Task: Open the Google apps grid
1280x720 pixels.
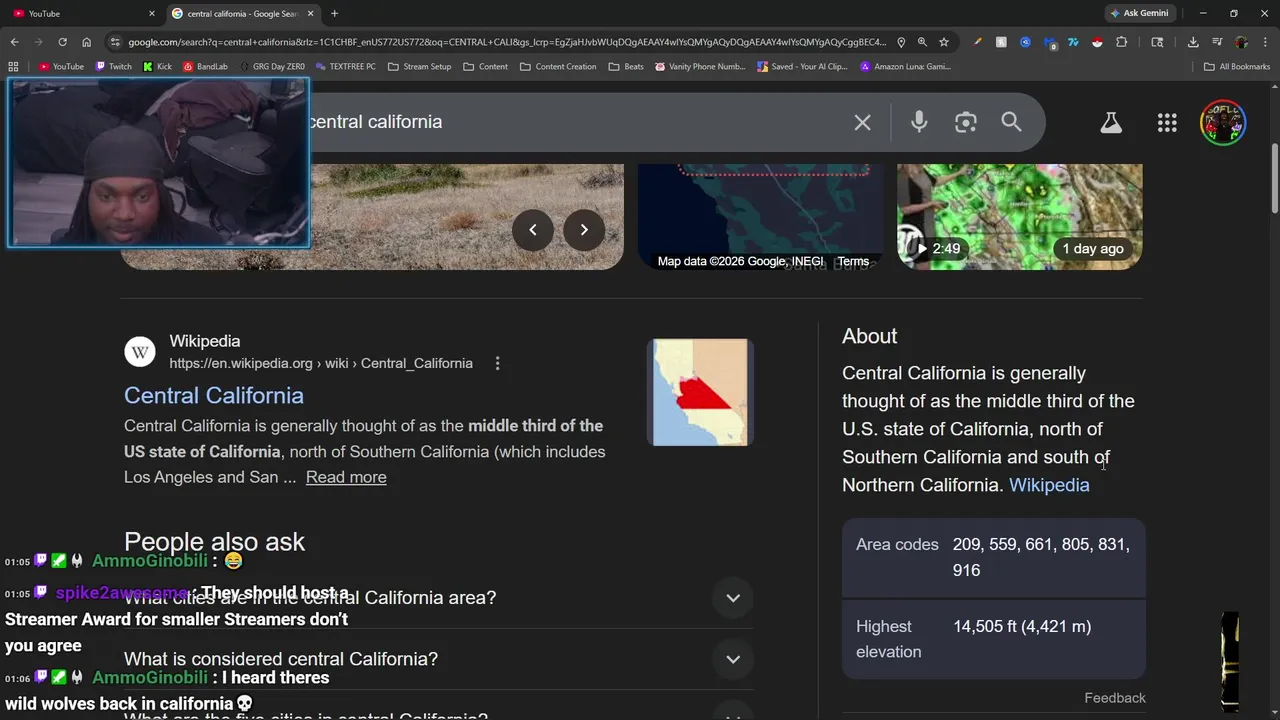Action: coord(1167,122)
